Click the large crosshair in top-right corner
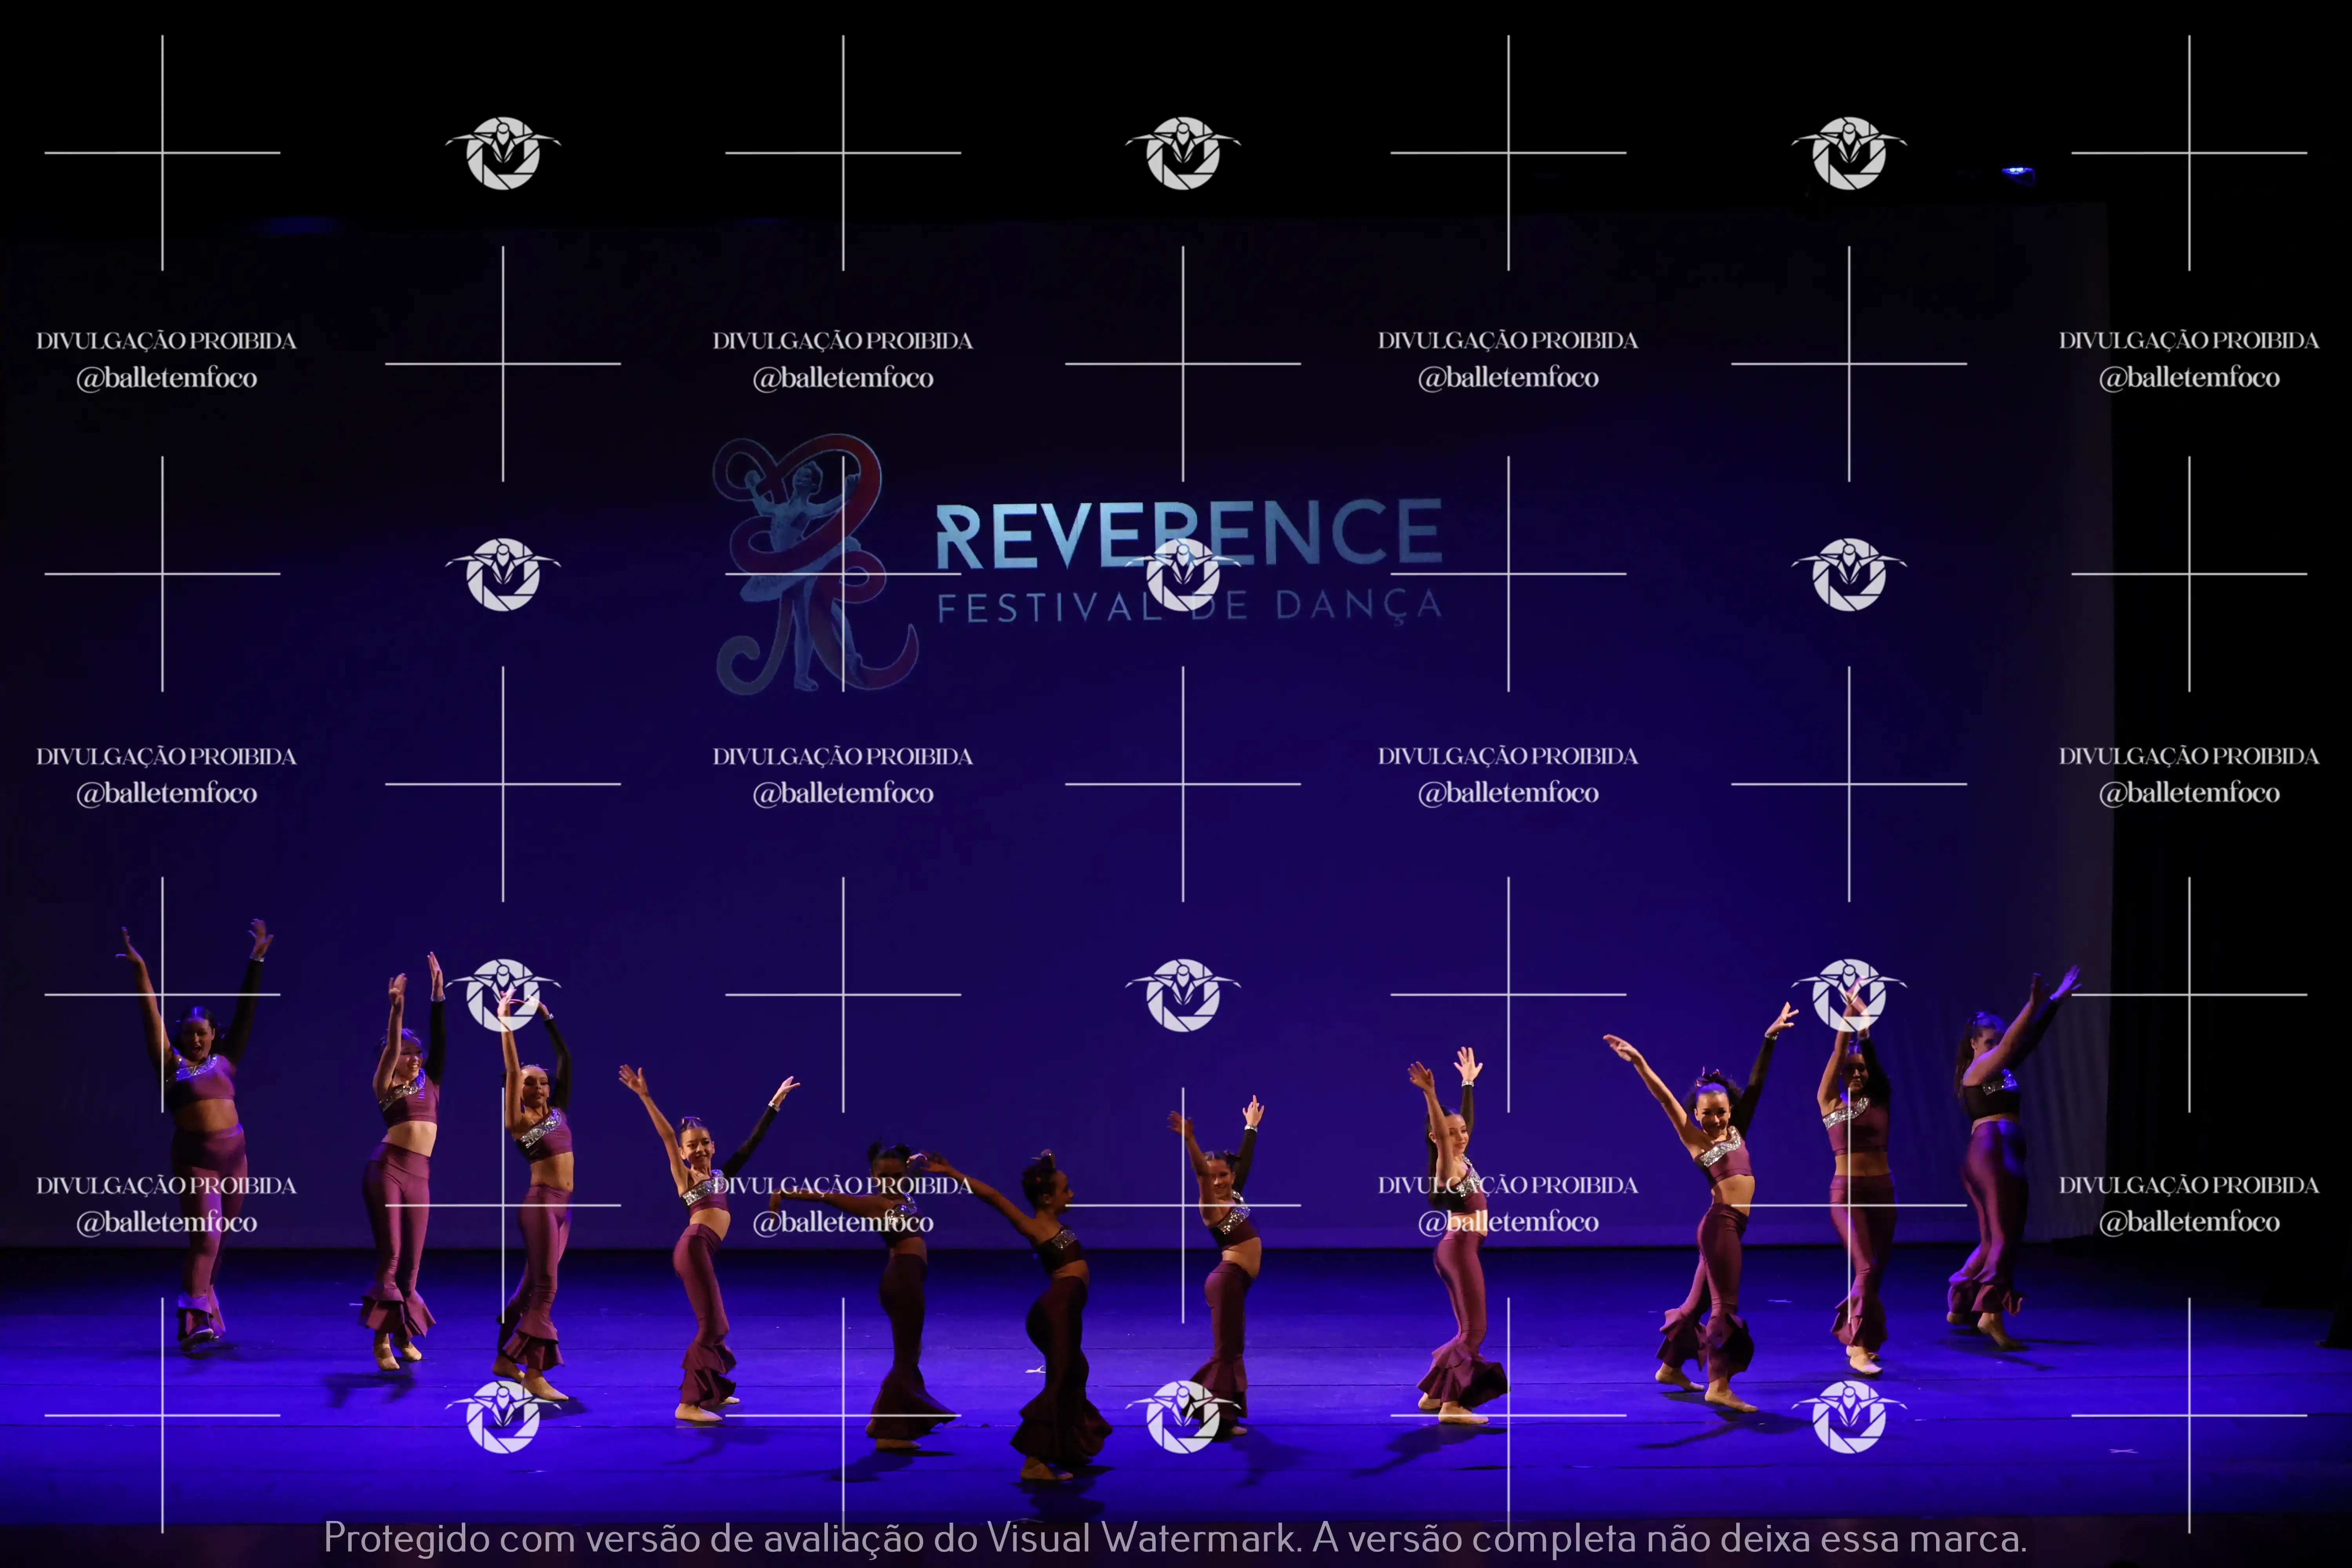The width and height of the screenshot is (2352, 1568). coord(2189,153)
